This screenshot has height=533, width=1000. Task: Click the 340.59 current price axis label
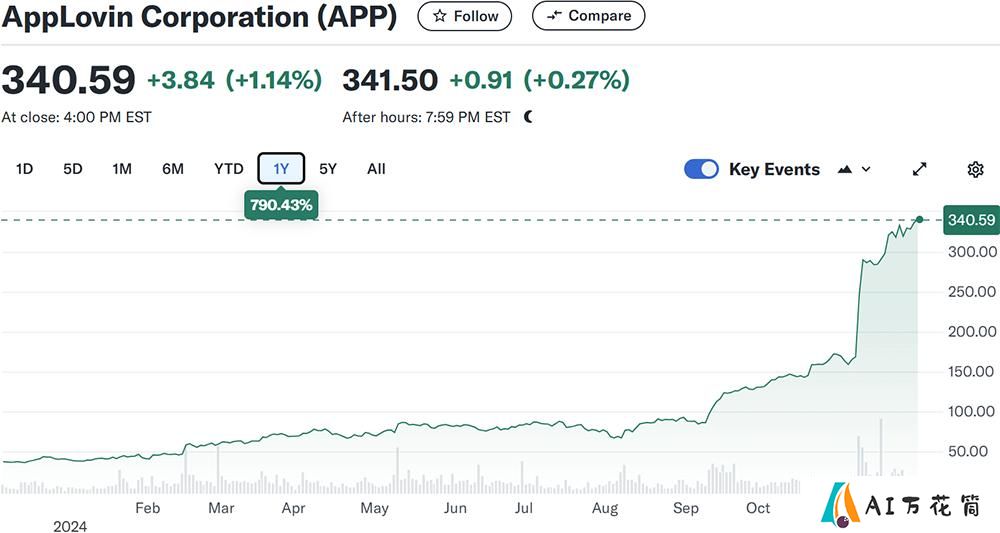point(971,220)
